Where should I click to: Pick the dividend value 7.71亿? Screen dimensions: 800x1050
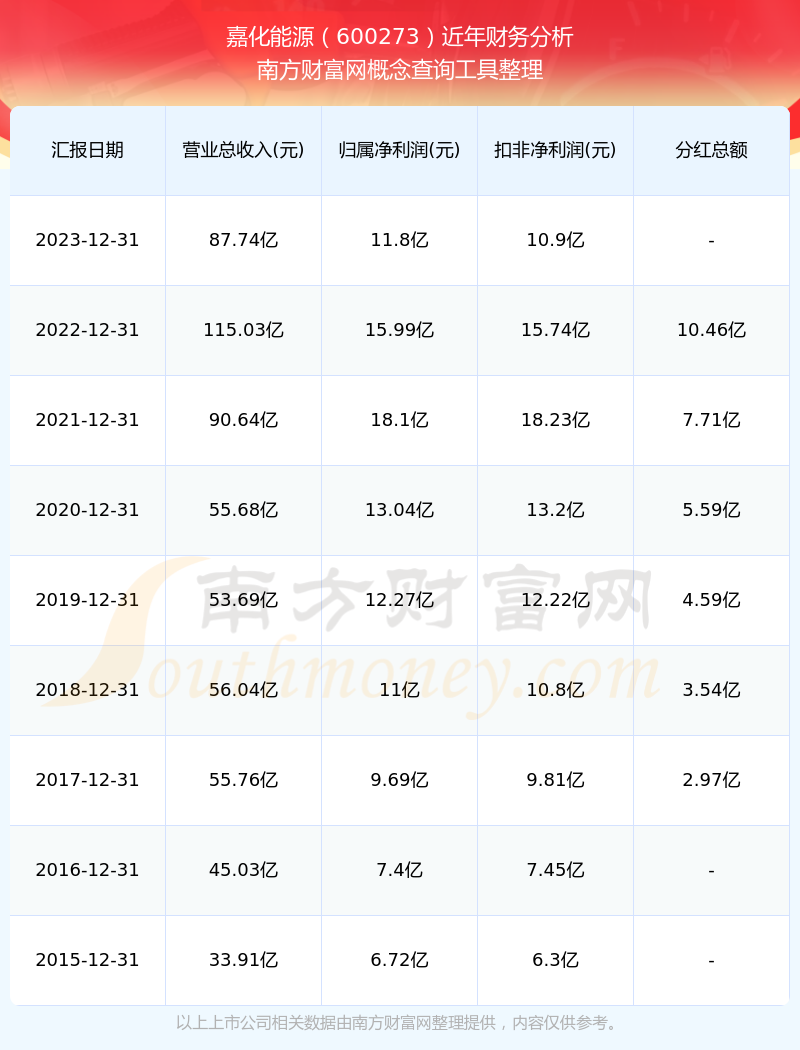[712, 420]
